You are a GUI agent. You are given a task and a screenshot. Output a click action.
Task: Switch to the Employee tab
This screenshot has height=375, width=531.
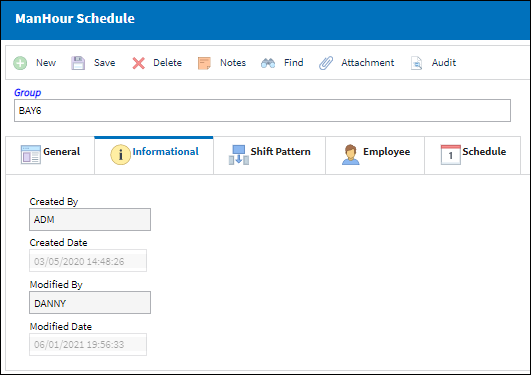[375, 155]
